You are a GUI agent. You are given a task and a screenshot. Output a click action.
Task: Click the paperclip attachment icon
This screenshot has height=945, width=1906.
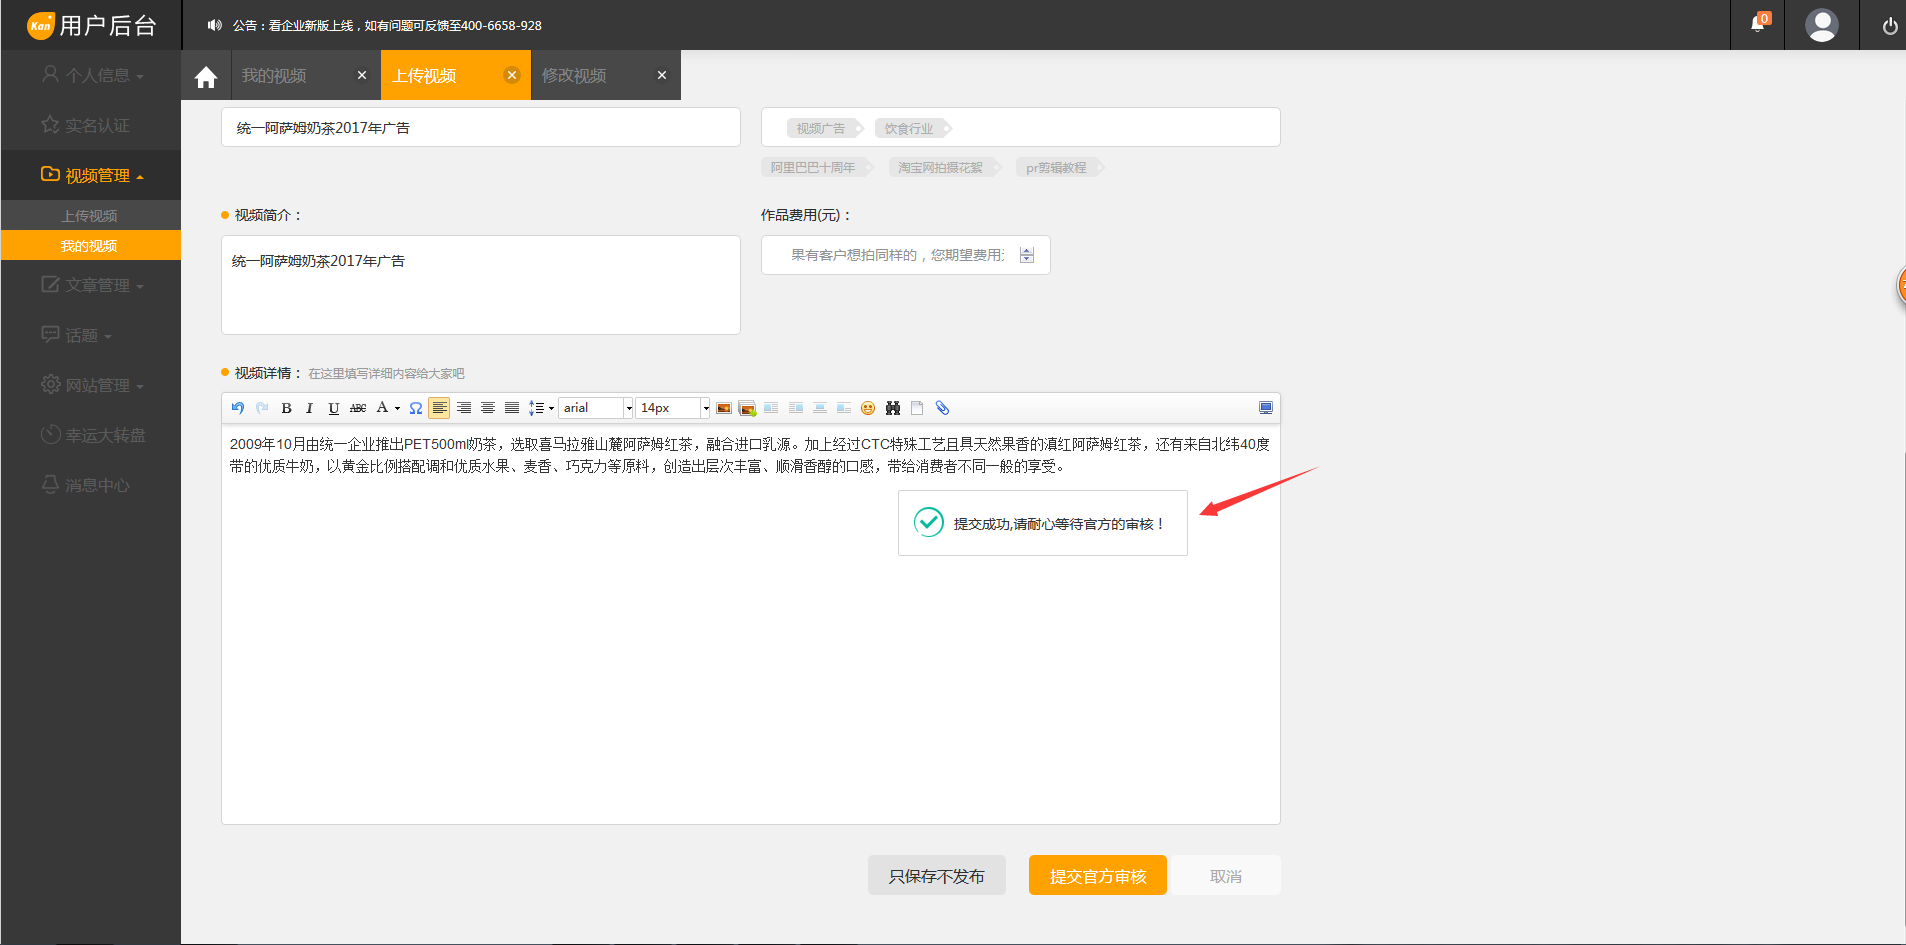point(942,408)
